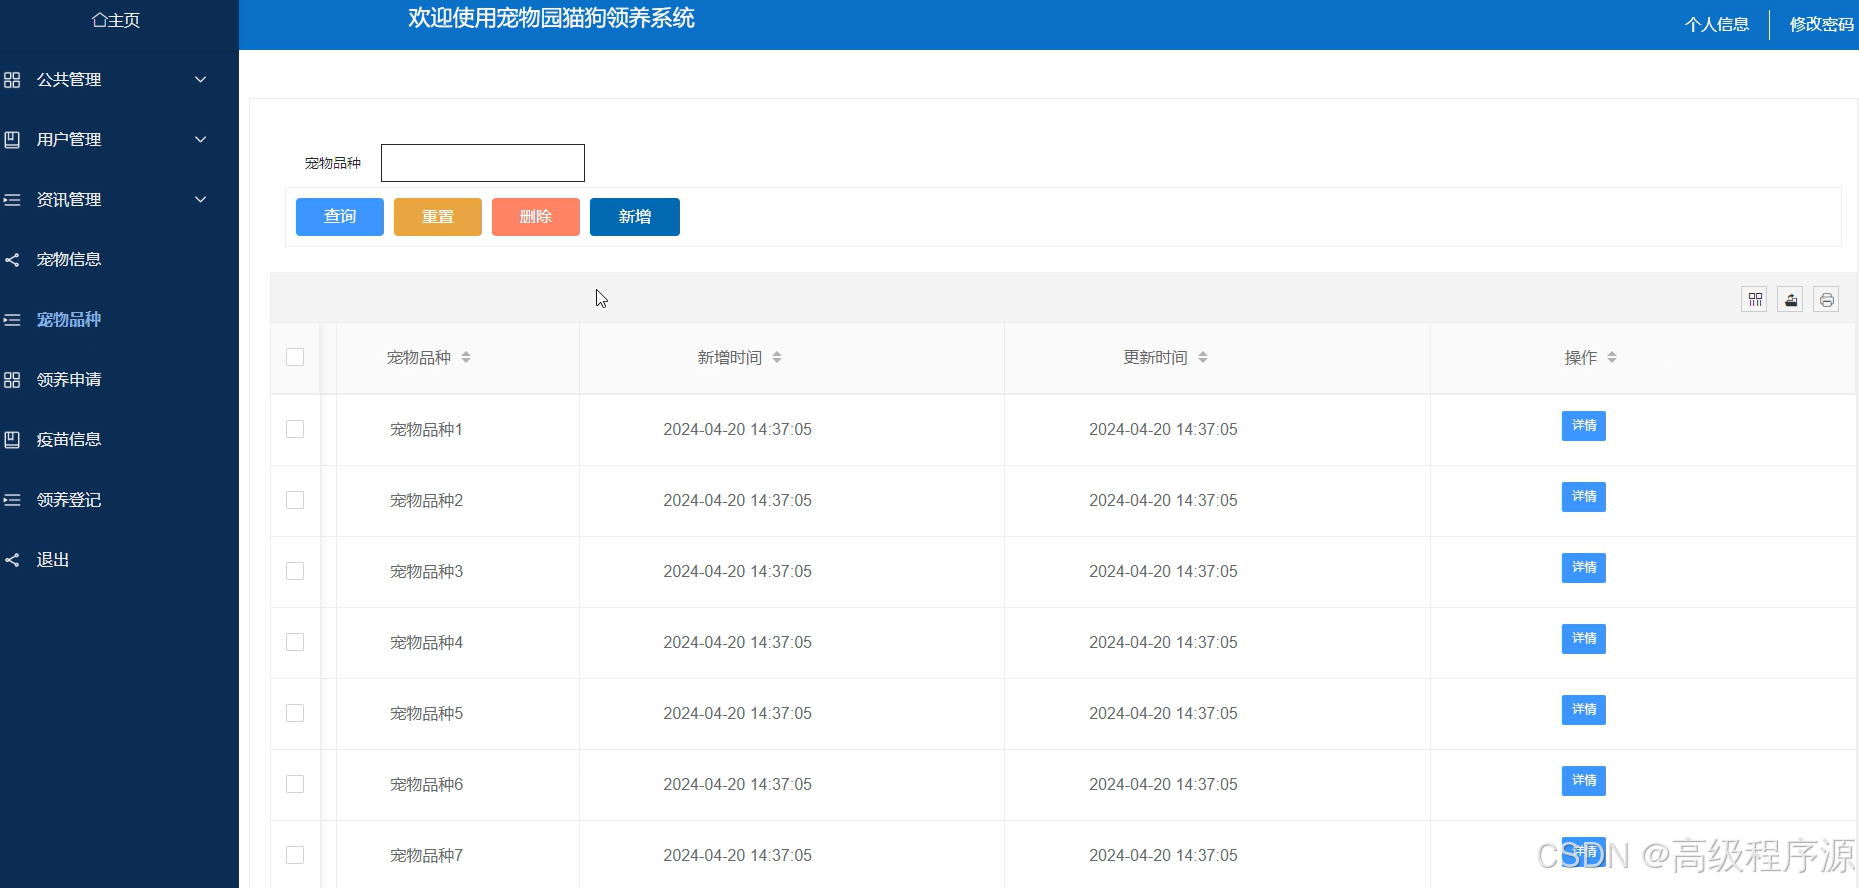The image size is (1859, 888).
Task: Click the red 删除 button
Action: pos(536,217)
